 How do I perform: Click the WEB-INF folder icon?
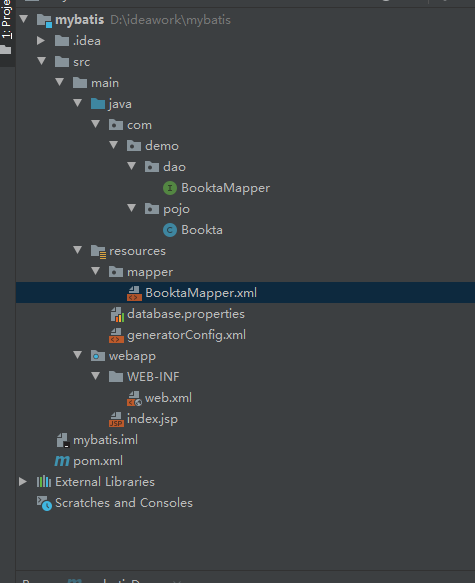116,377
